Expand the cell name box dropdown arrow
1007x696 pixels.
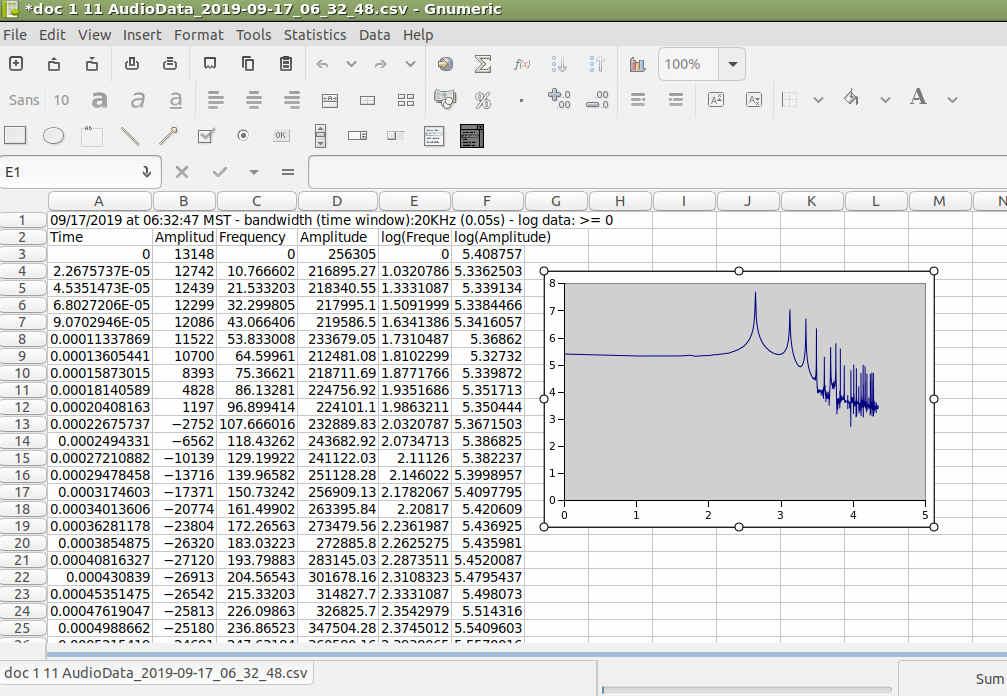point(146,172)
